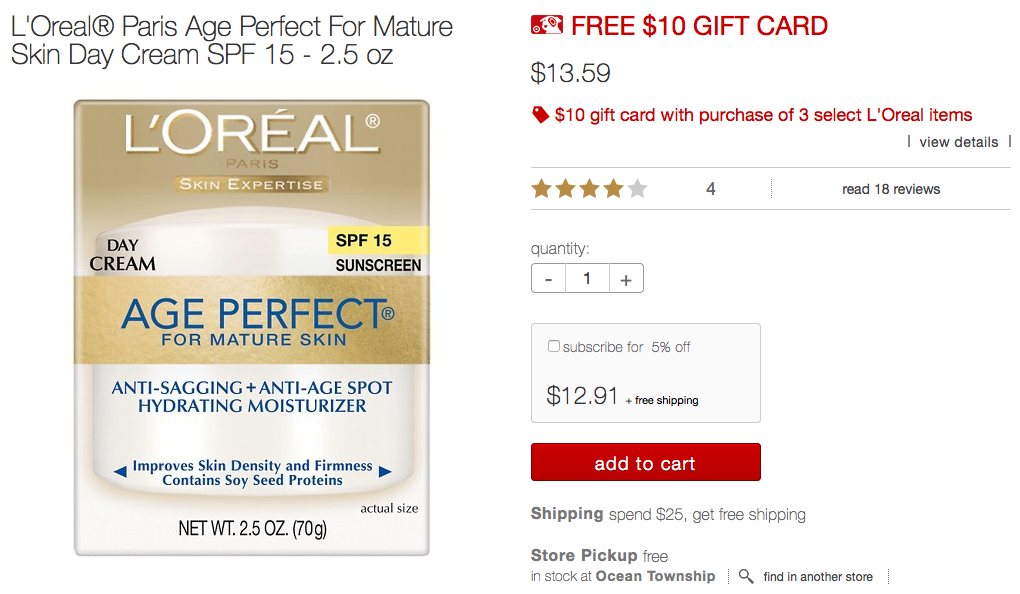Click the first gold star in the rating
The height and width of the screenshot is (594, 1020).
pyautogui.click(x=540, y=187)
